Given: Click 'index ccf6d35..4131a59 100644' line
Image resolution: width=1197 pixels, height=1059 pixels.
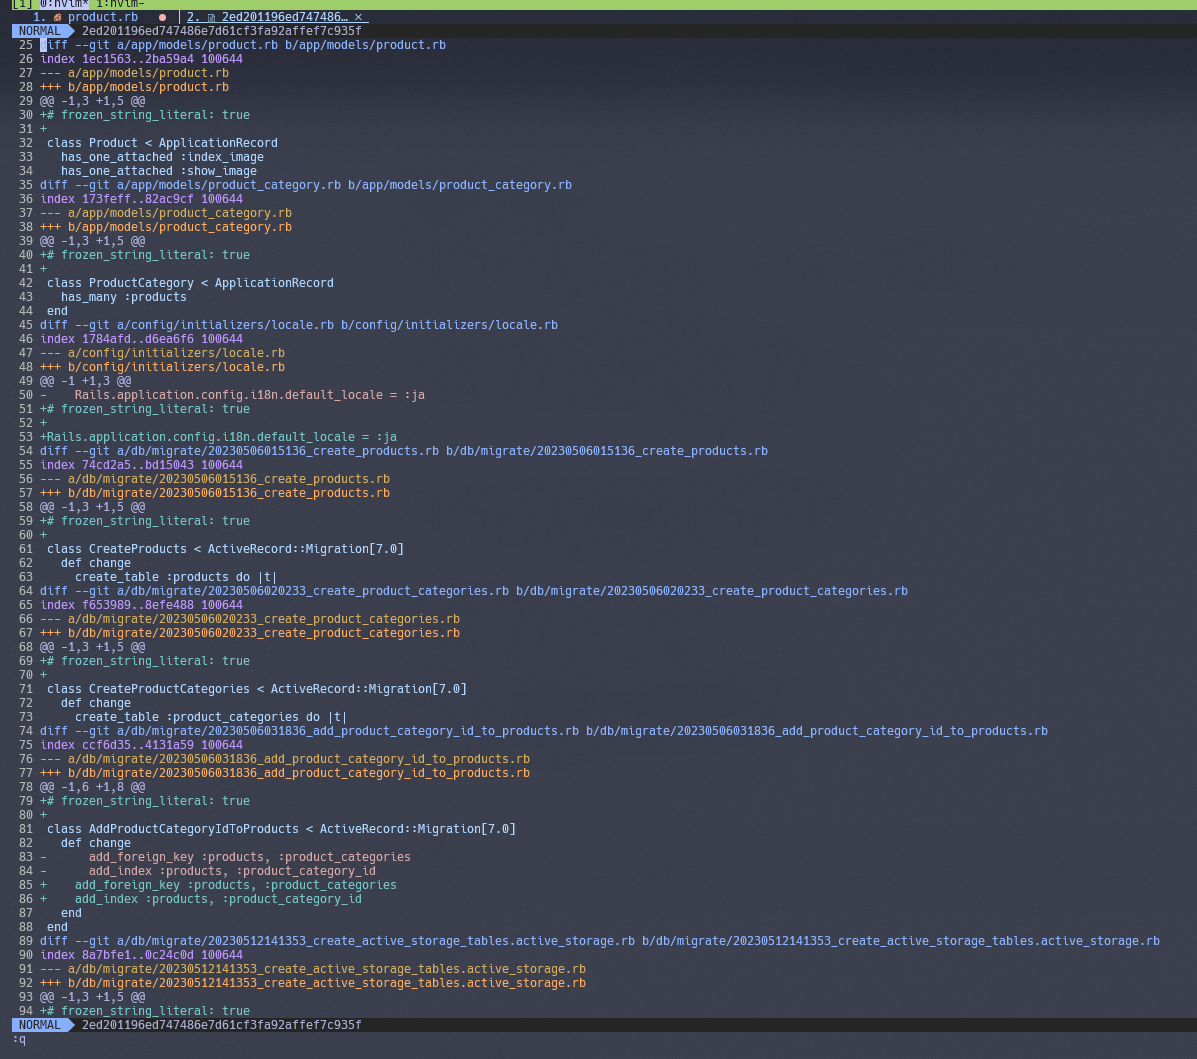Looking at the screenshot, I should (141, 745).
